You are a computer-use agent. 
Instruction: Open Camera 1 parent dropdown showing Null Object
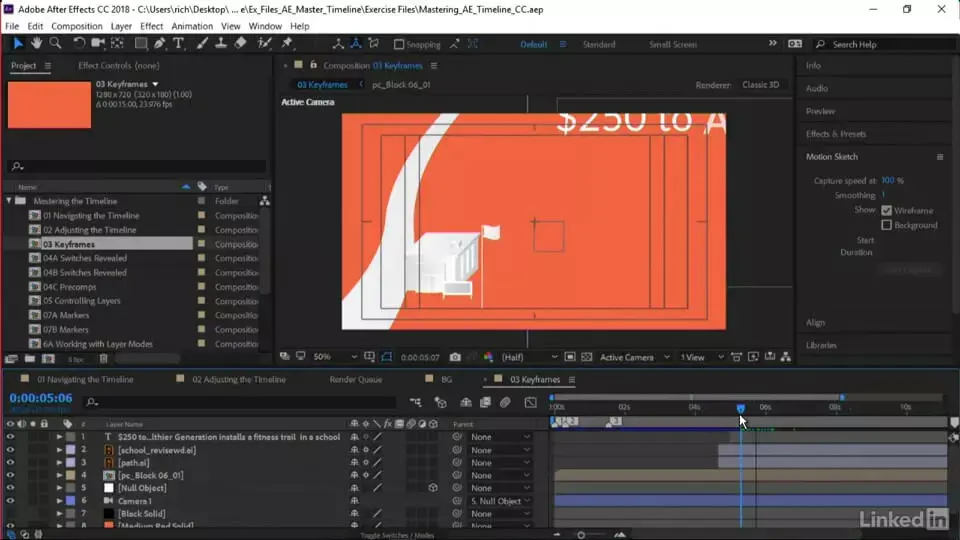[x=500, y=501]
